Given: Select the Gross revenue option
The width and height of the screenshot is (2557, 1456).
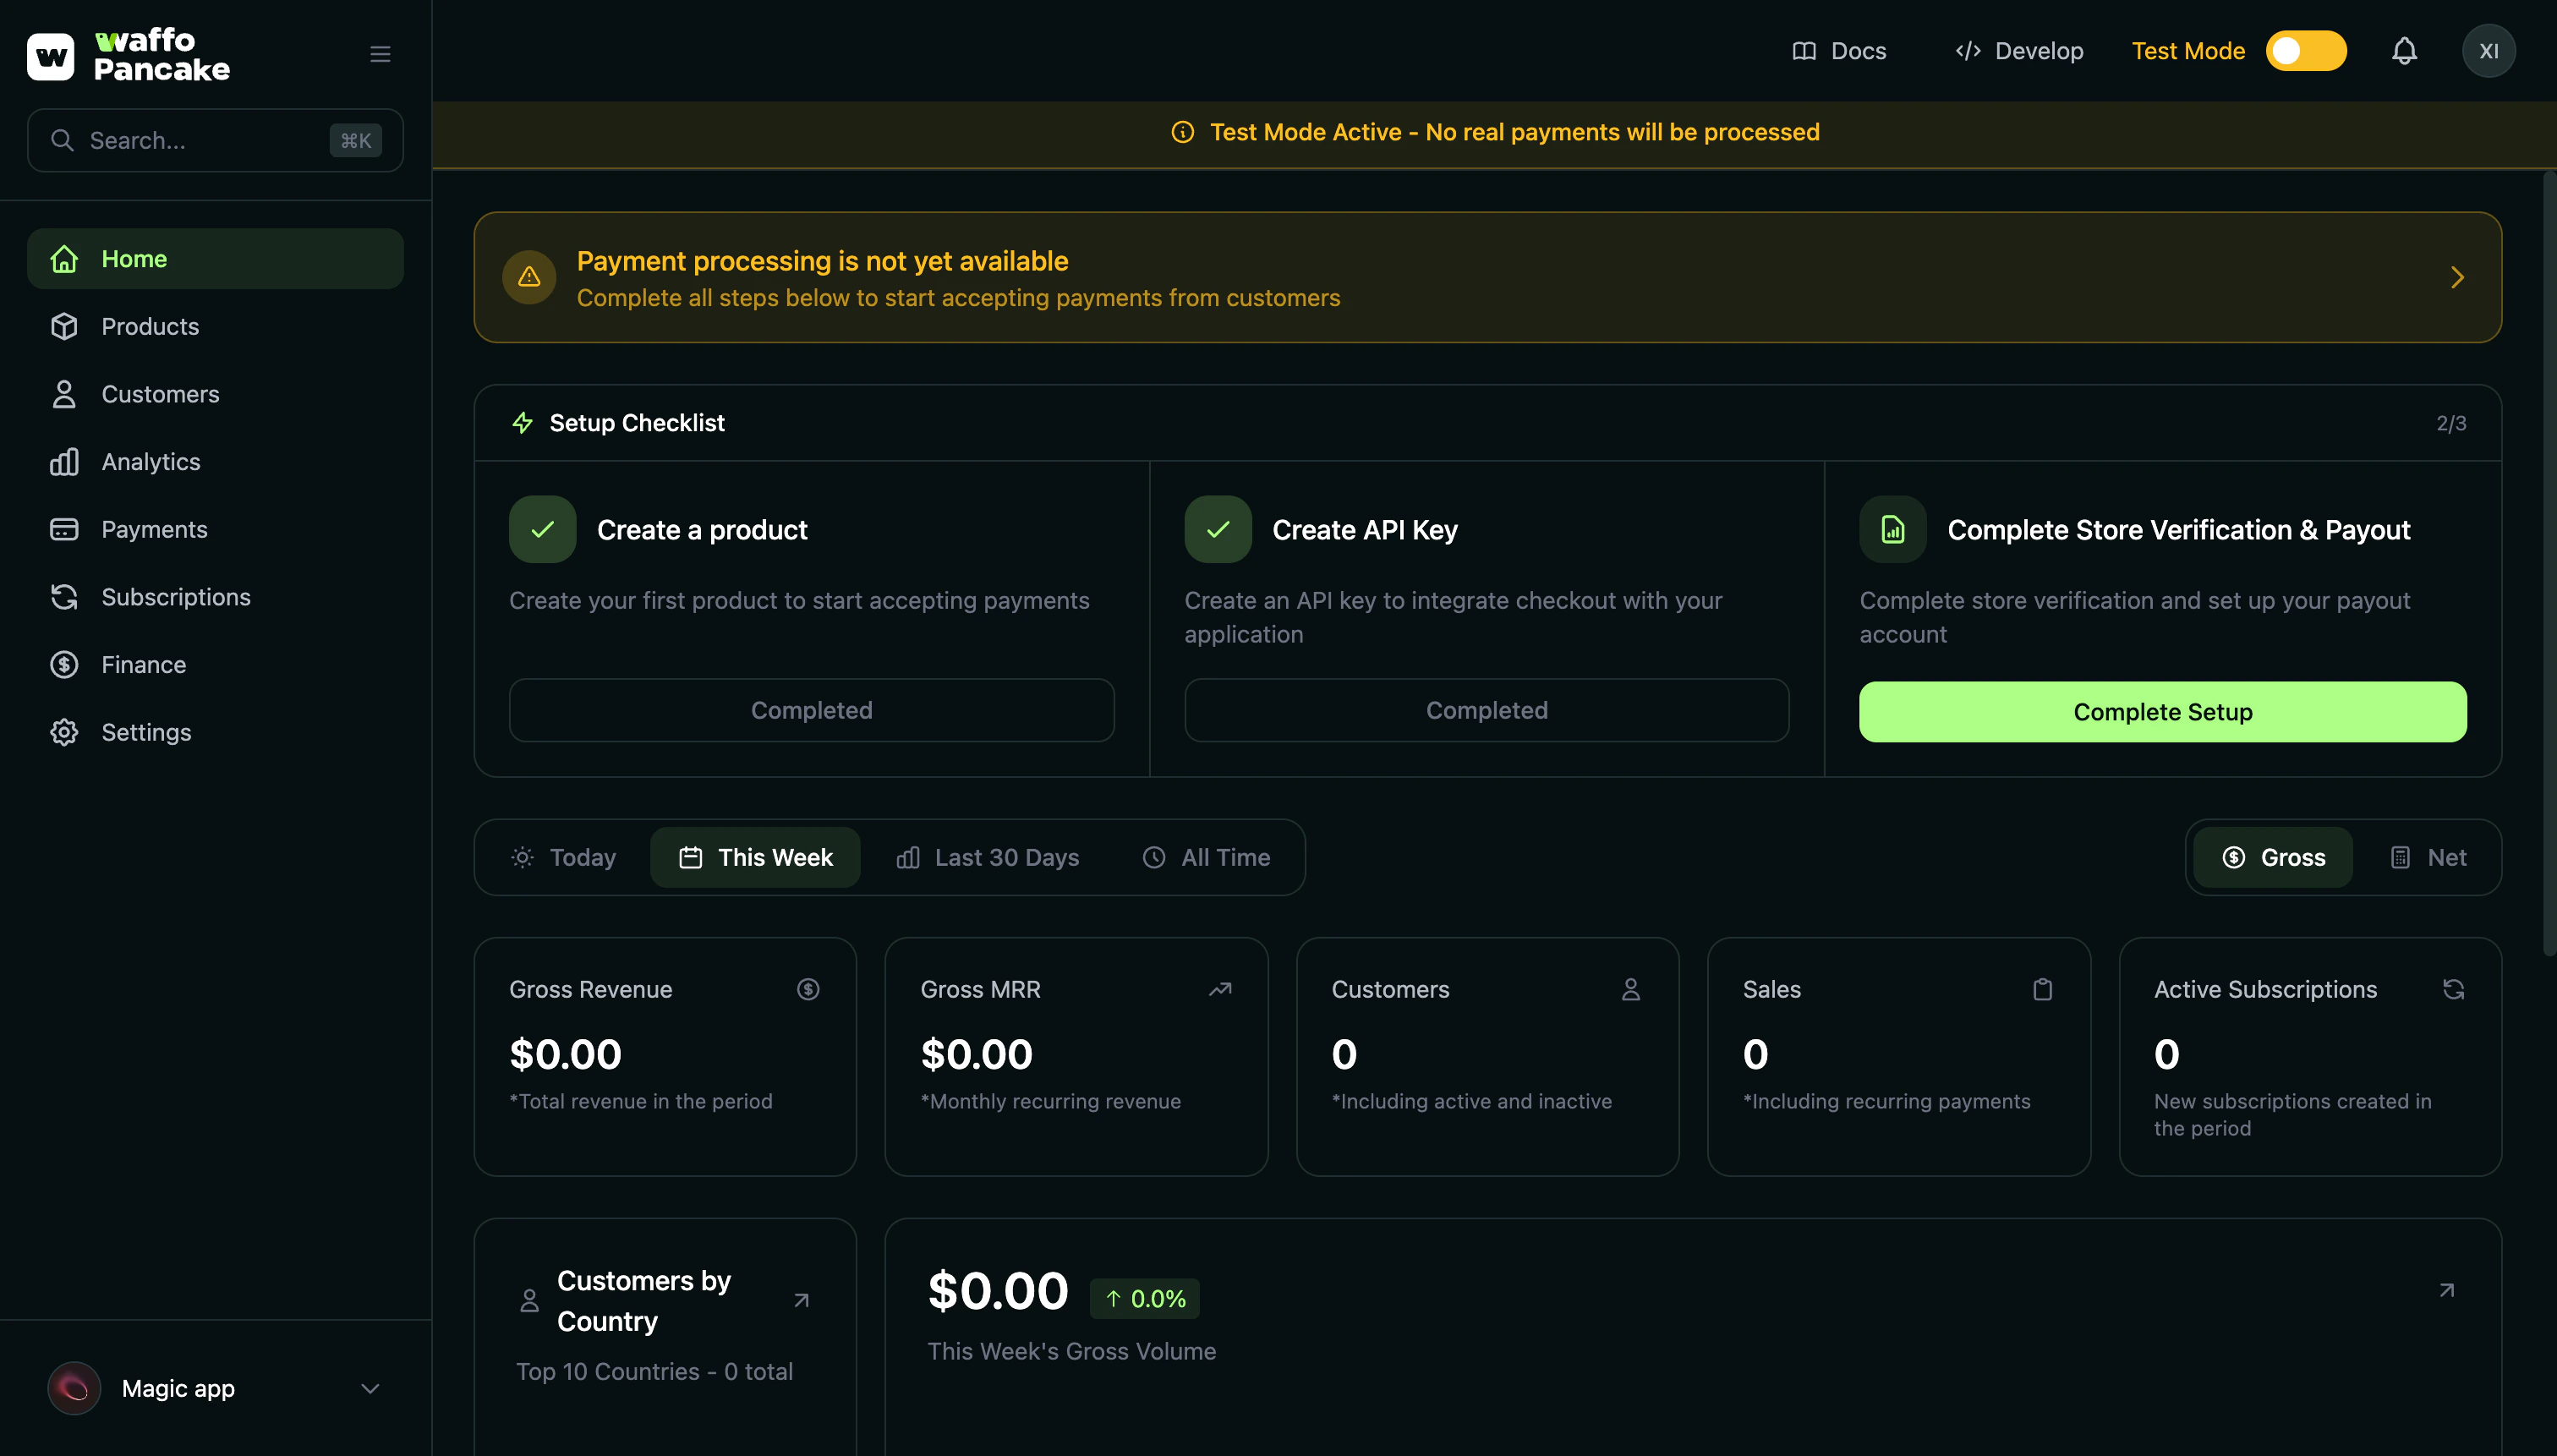Looking at the screenshot, I should click(x=2273, y=857).
